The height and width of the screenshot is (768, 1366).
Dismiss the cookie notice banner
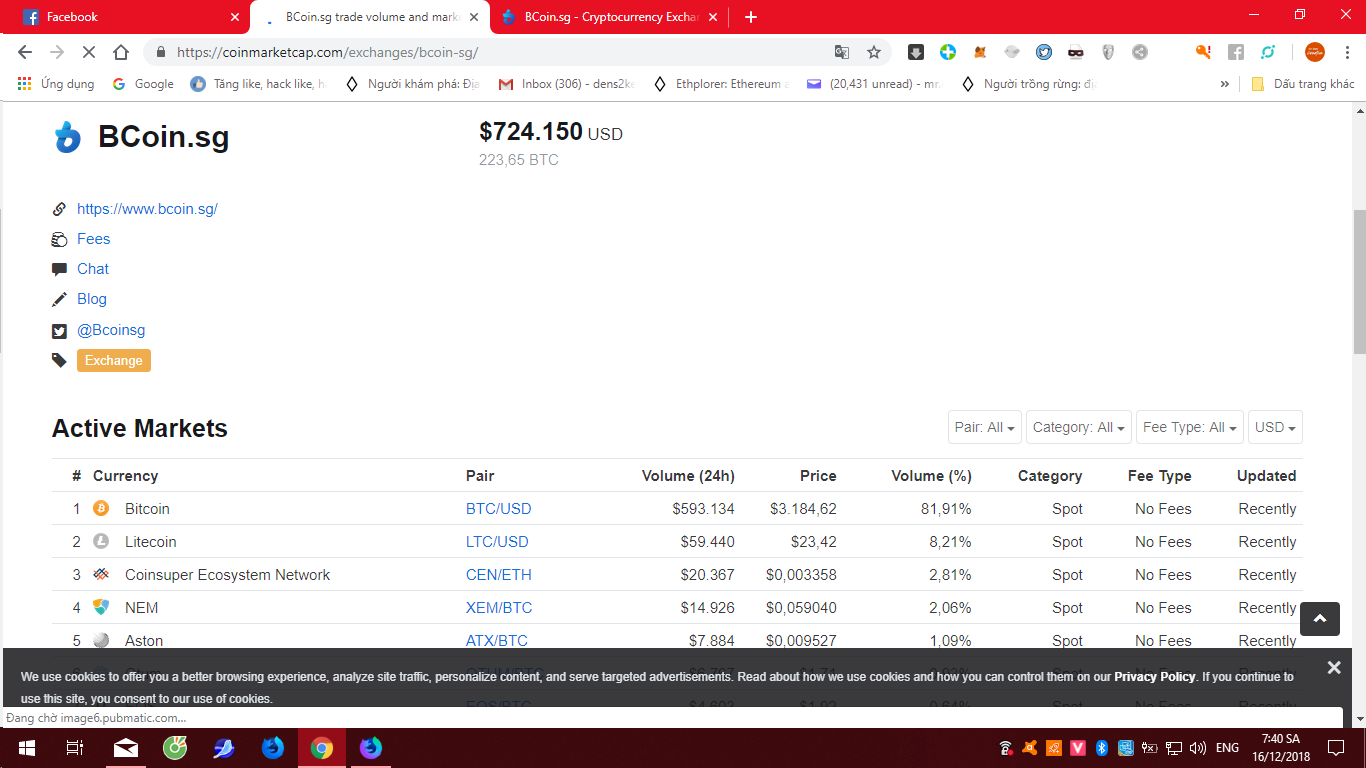coord(1334,667)
